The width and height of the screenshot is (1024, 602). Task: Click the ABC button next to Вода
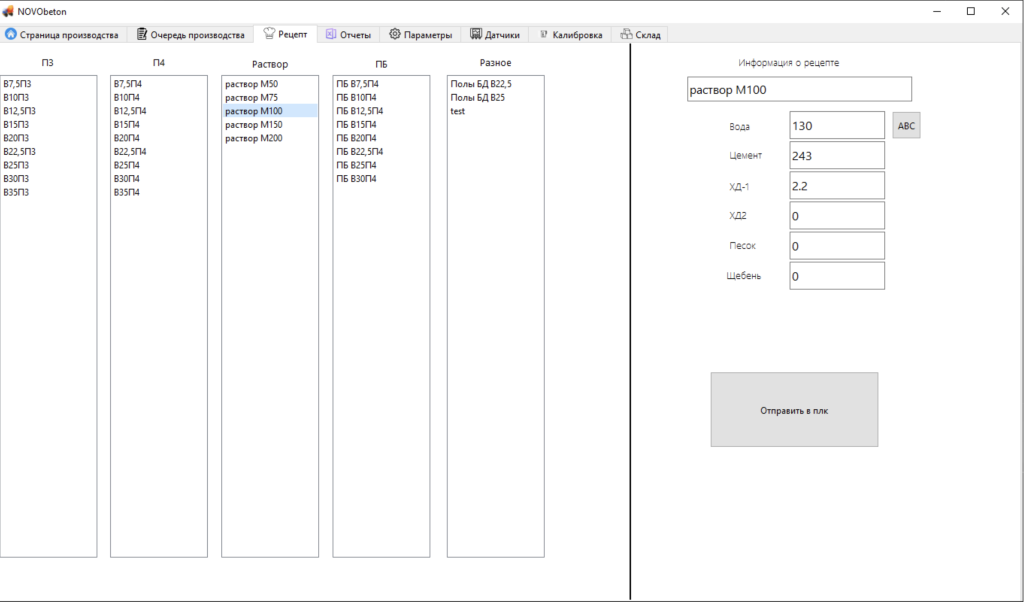(906, 126)
